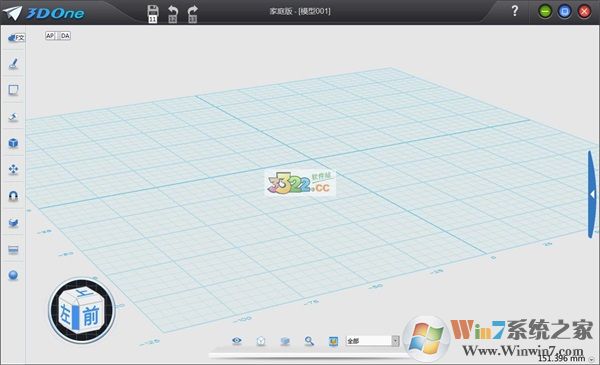Choose the display mode cube icon in bottom bar
600x365 pixels.
285,341
